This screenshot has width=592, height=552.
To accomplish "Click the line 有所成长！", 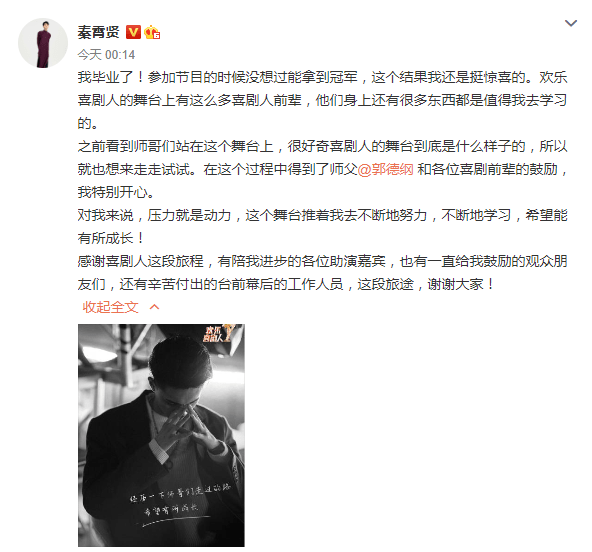I will [111, 238].
